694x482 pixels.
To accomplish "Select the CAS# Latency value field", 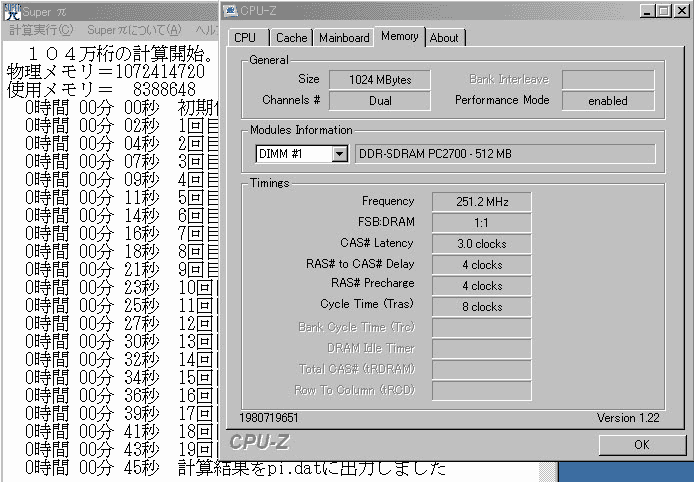I will (481, 244).
